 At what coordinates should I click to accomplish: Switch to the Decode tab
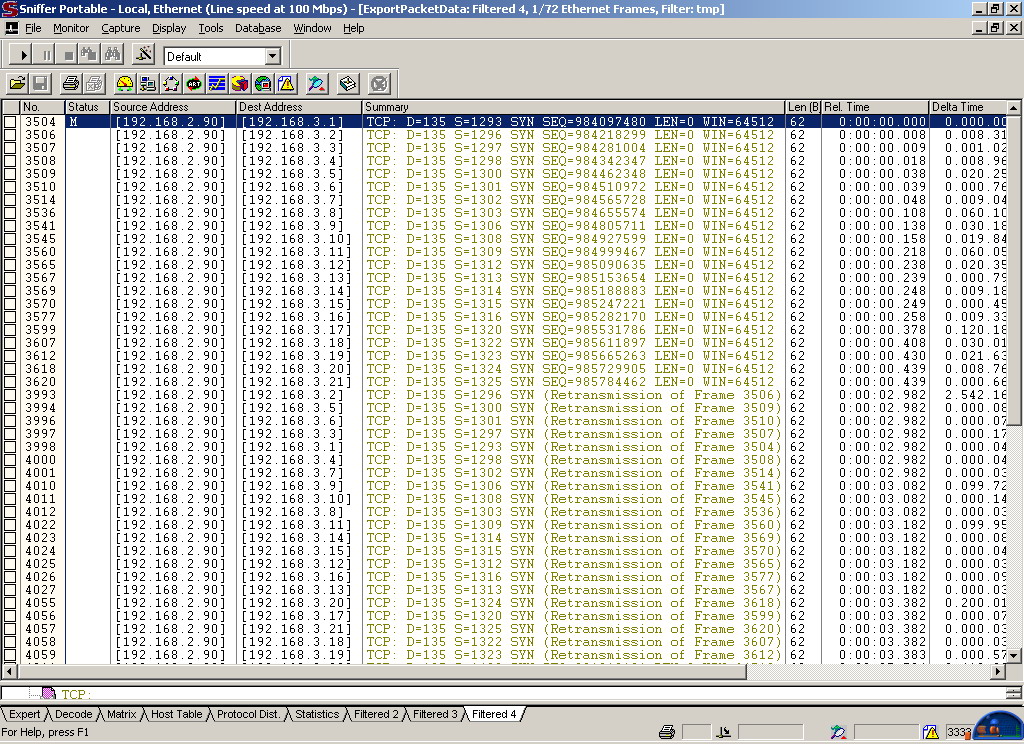(73, 714)
